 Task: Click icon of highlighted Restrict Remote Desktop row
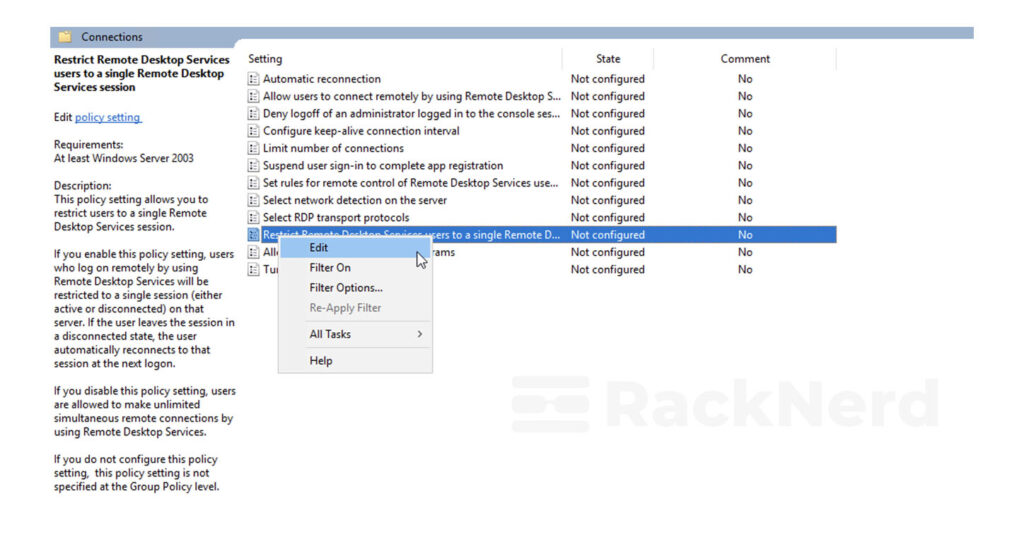tap(253, 235)
